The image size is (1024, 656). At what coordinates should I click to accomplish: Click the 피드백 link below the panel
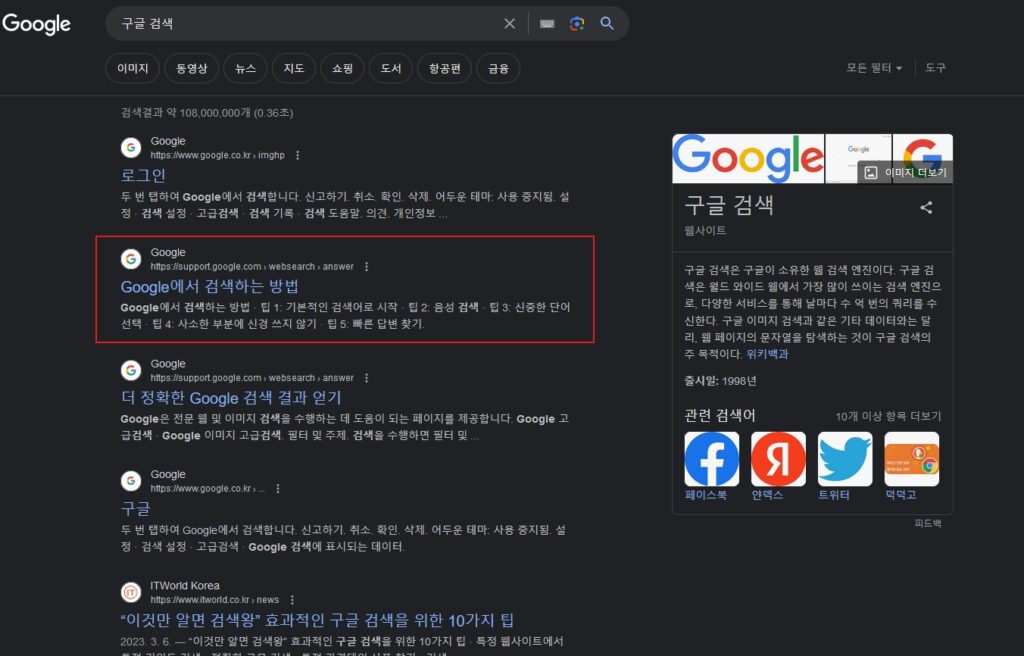click(928, 523)
